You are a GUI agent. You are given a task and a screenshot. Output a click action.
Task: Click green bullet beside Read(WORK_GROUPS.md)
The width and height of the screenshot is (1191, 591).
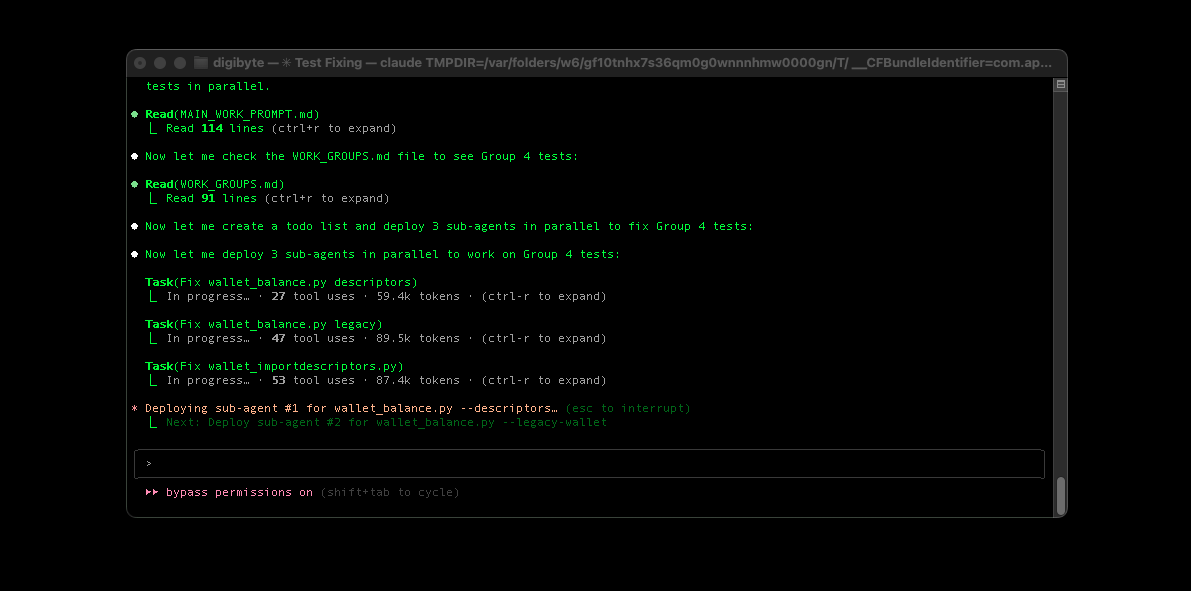[x=134, y=185]
